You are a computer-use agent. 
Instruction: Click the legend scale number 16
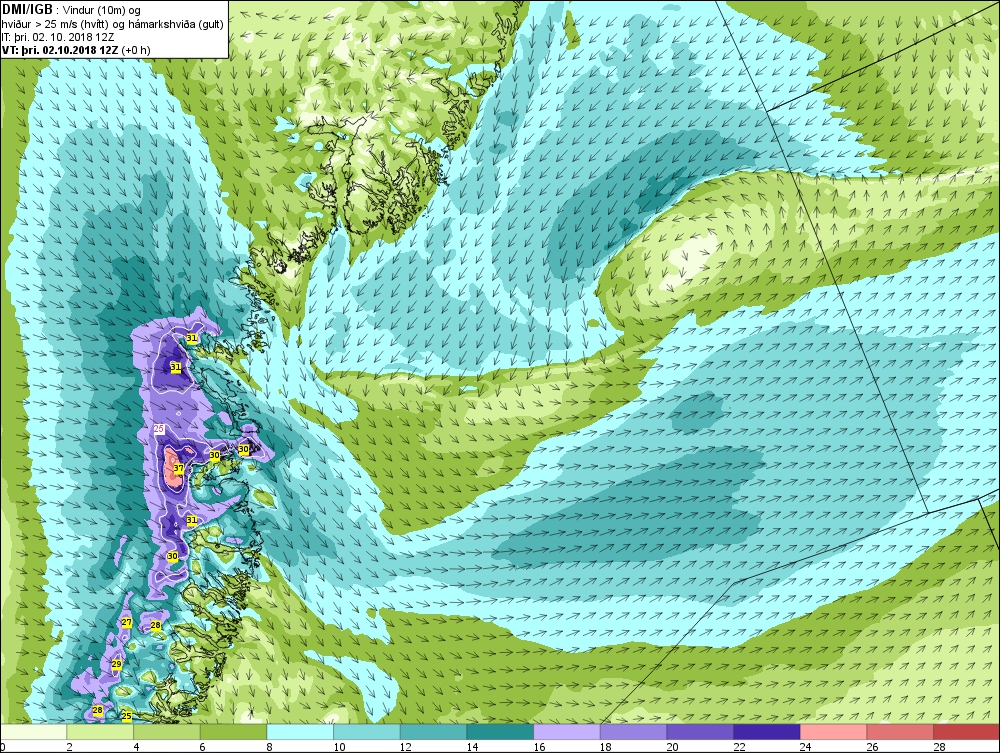[539, 747]
